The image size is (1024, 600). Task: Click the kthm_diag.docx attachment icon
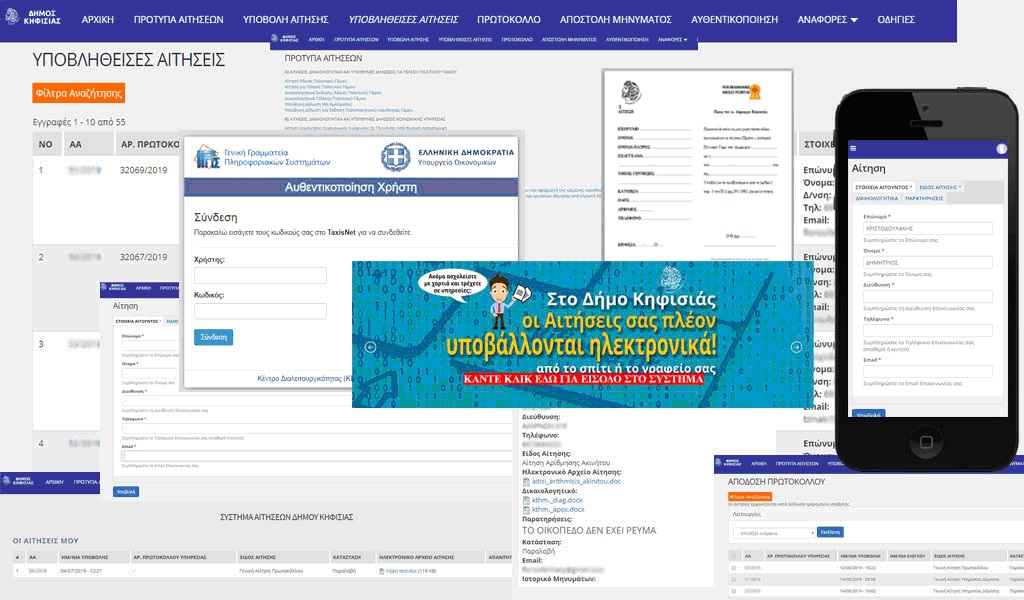(527, 499)
